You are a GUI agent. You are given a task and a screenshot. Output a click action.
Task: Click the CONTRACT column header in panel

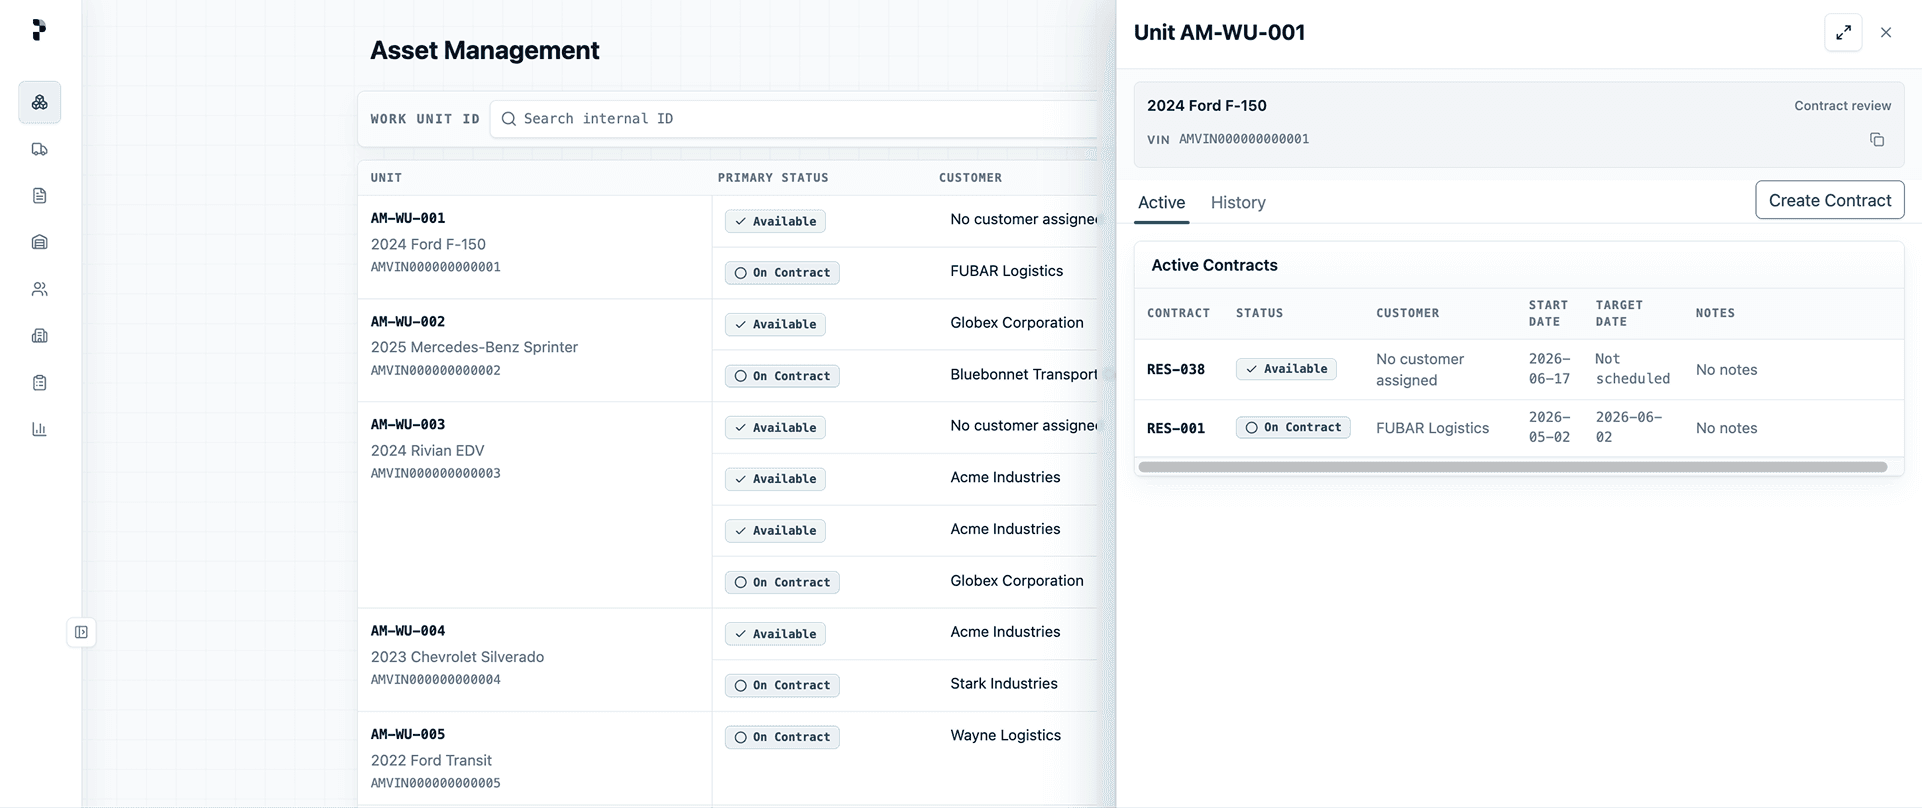click(1178, 313)
